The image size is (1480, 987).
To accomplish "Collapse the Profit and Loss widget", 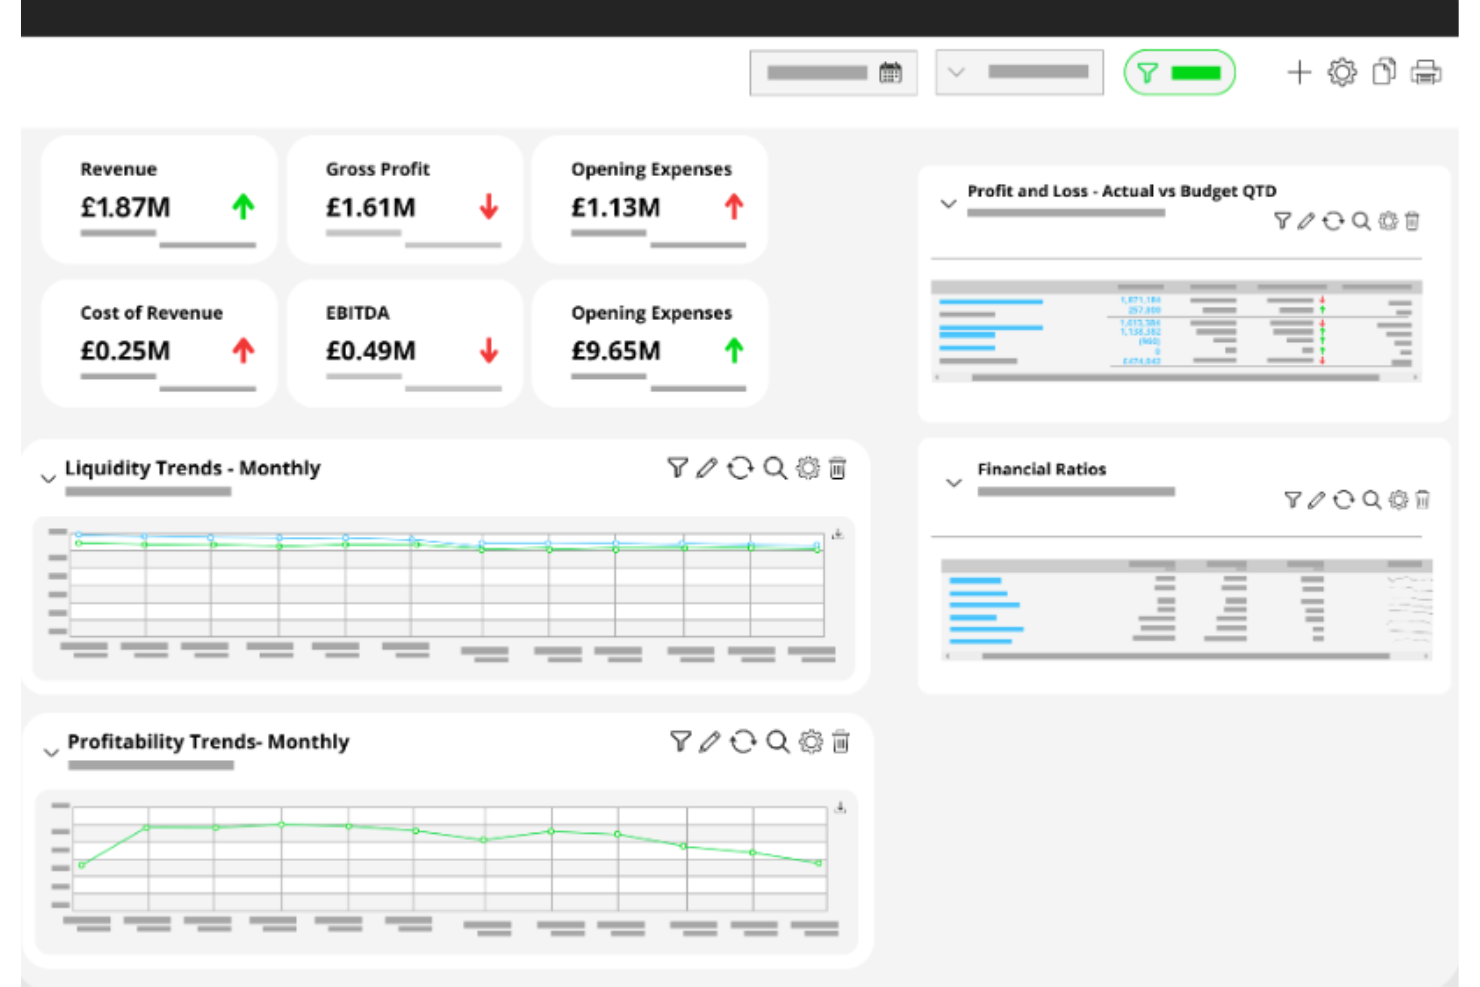I will [948, 203].
